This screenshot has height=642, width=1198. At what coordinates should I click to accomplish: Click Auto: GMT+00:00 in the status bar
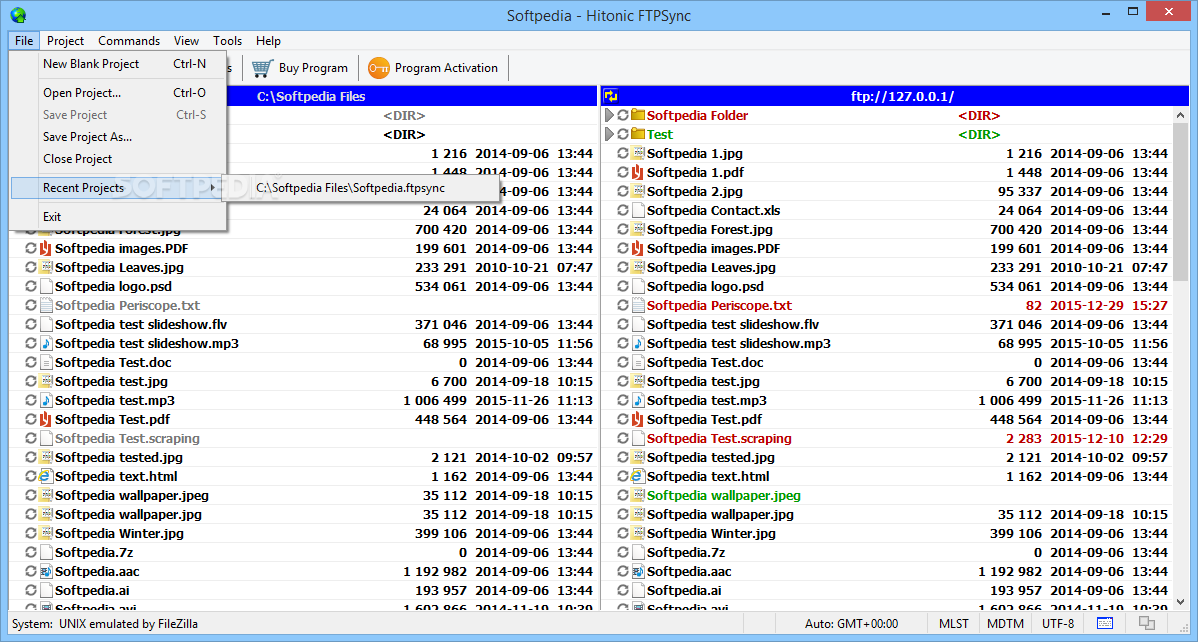tap(851, 624)
